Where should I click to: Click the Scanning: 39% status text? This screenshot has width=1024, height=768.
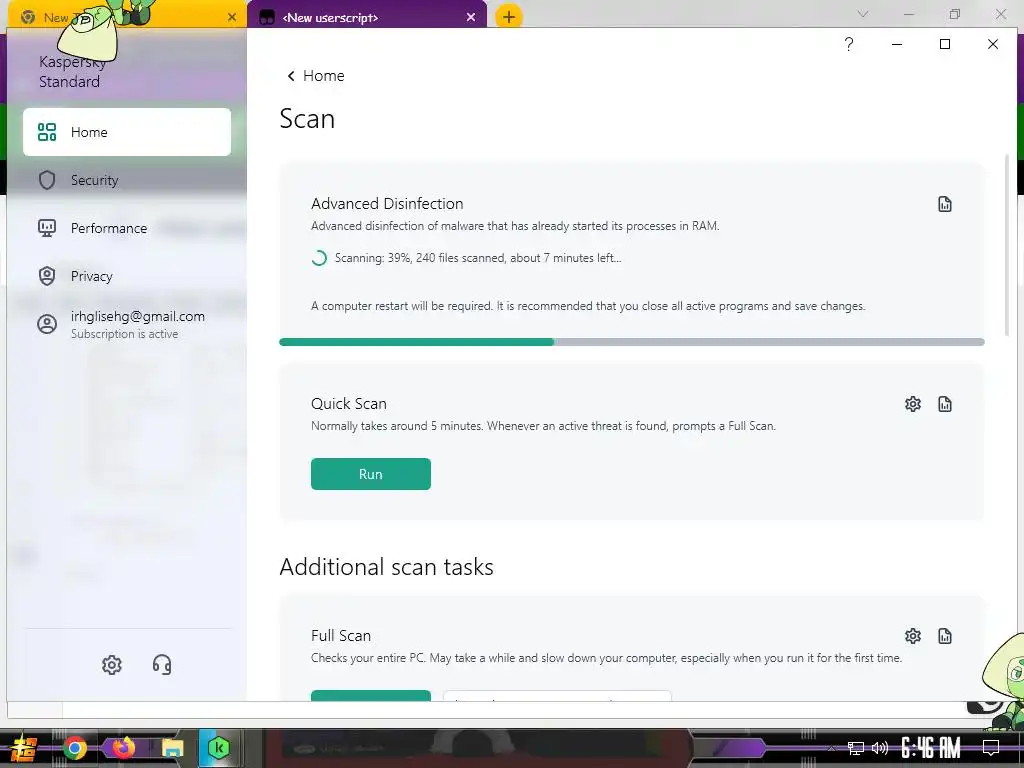pyautogui.click(x=477, y=258)
